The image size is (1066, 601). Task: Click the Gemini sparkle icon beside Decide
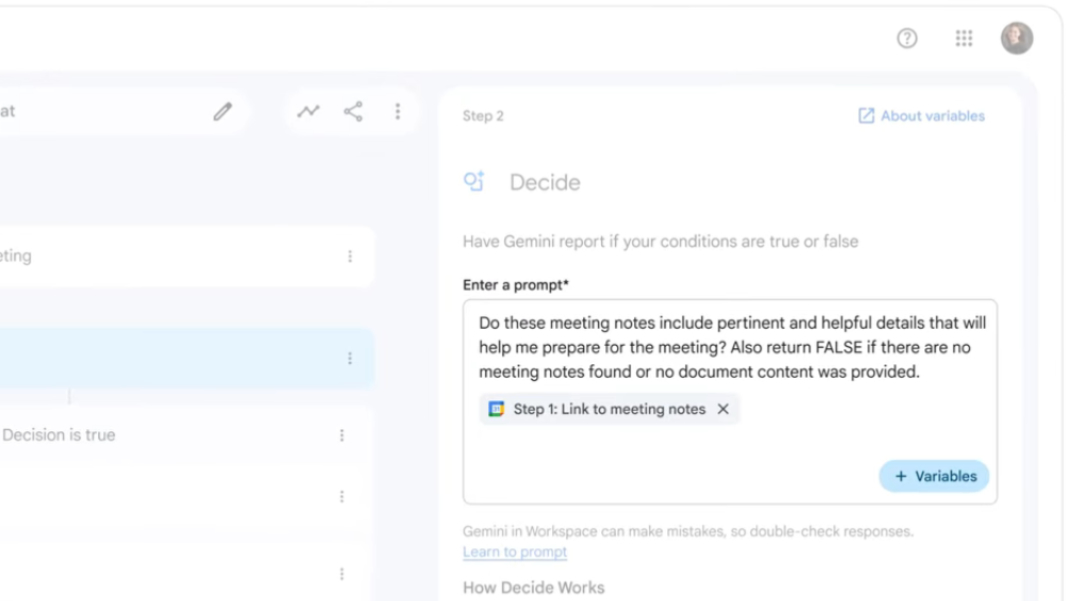[474, 182]
